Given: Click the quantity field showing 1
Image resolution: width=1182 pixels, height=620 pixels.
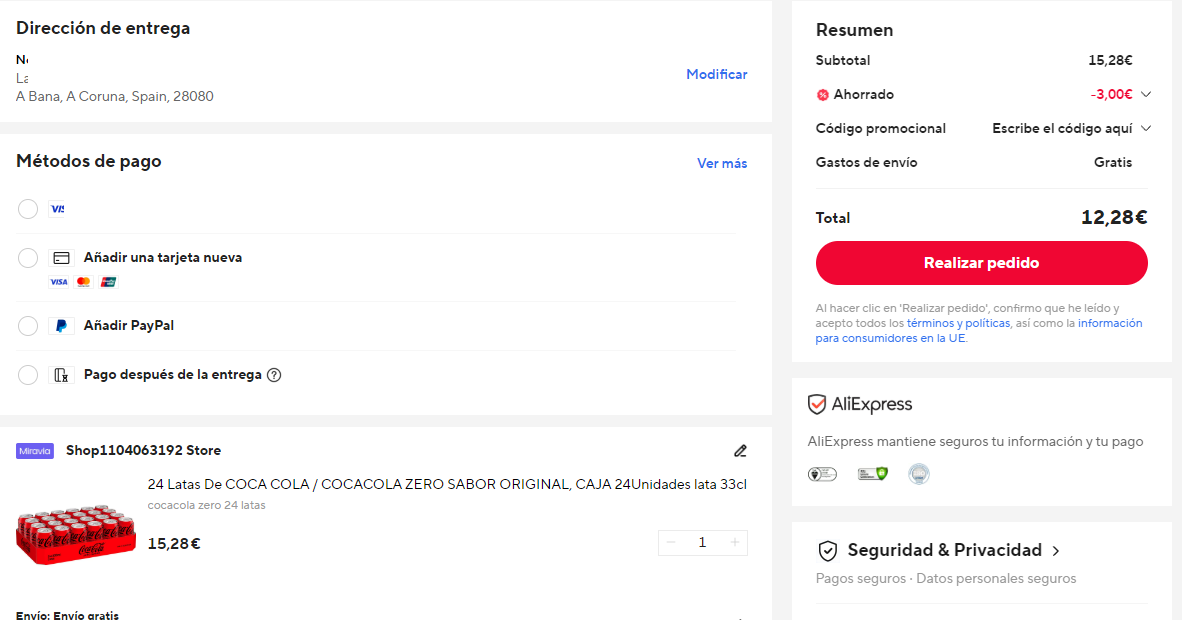Looking at the screenshot, I should 703,542.
